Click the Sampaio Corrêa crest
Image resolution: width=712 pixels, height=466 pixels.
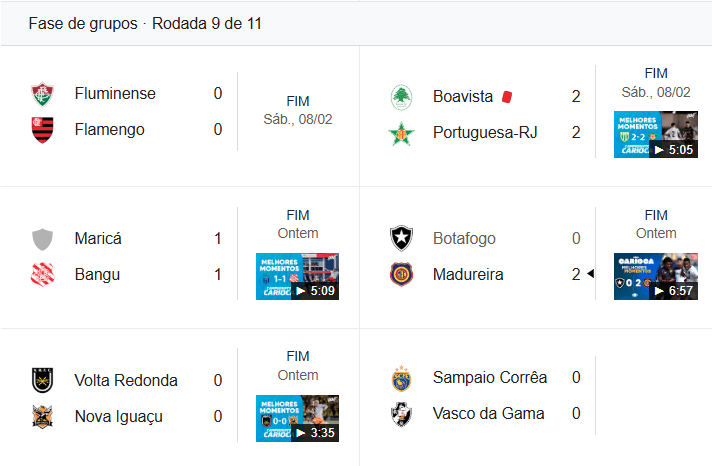pyautogui.click(x=401, y=378)
